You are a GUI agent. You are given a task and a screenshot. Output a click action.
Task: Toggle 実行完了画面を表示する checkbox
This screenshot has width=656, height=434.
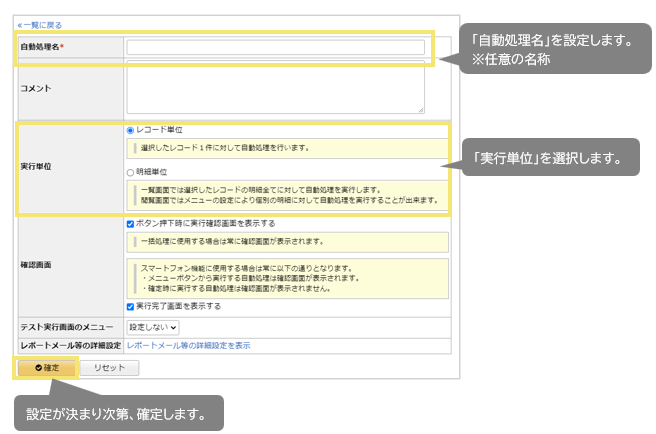click(130, 307)
